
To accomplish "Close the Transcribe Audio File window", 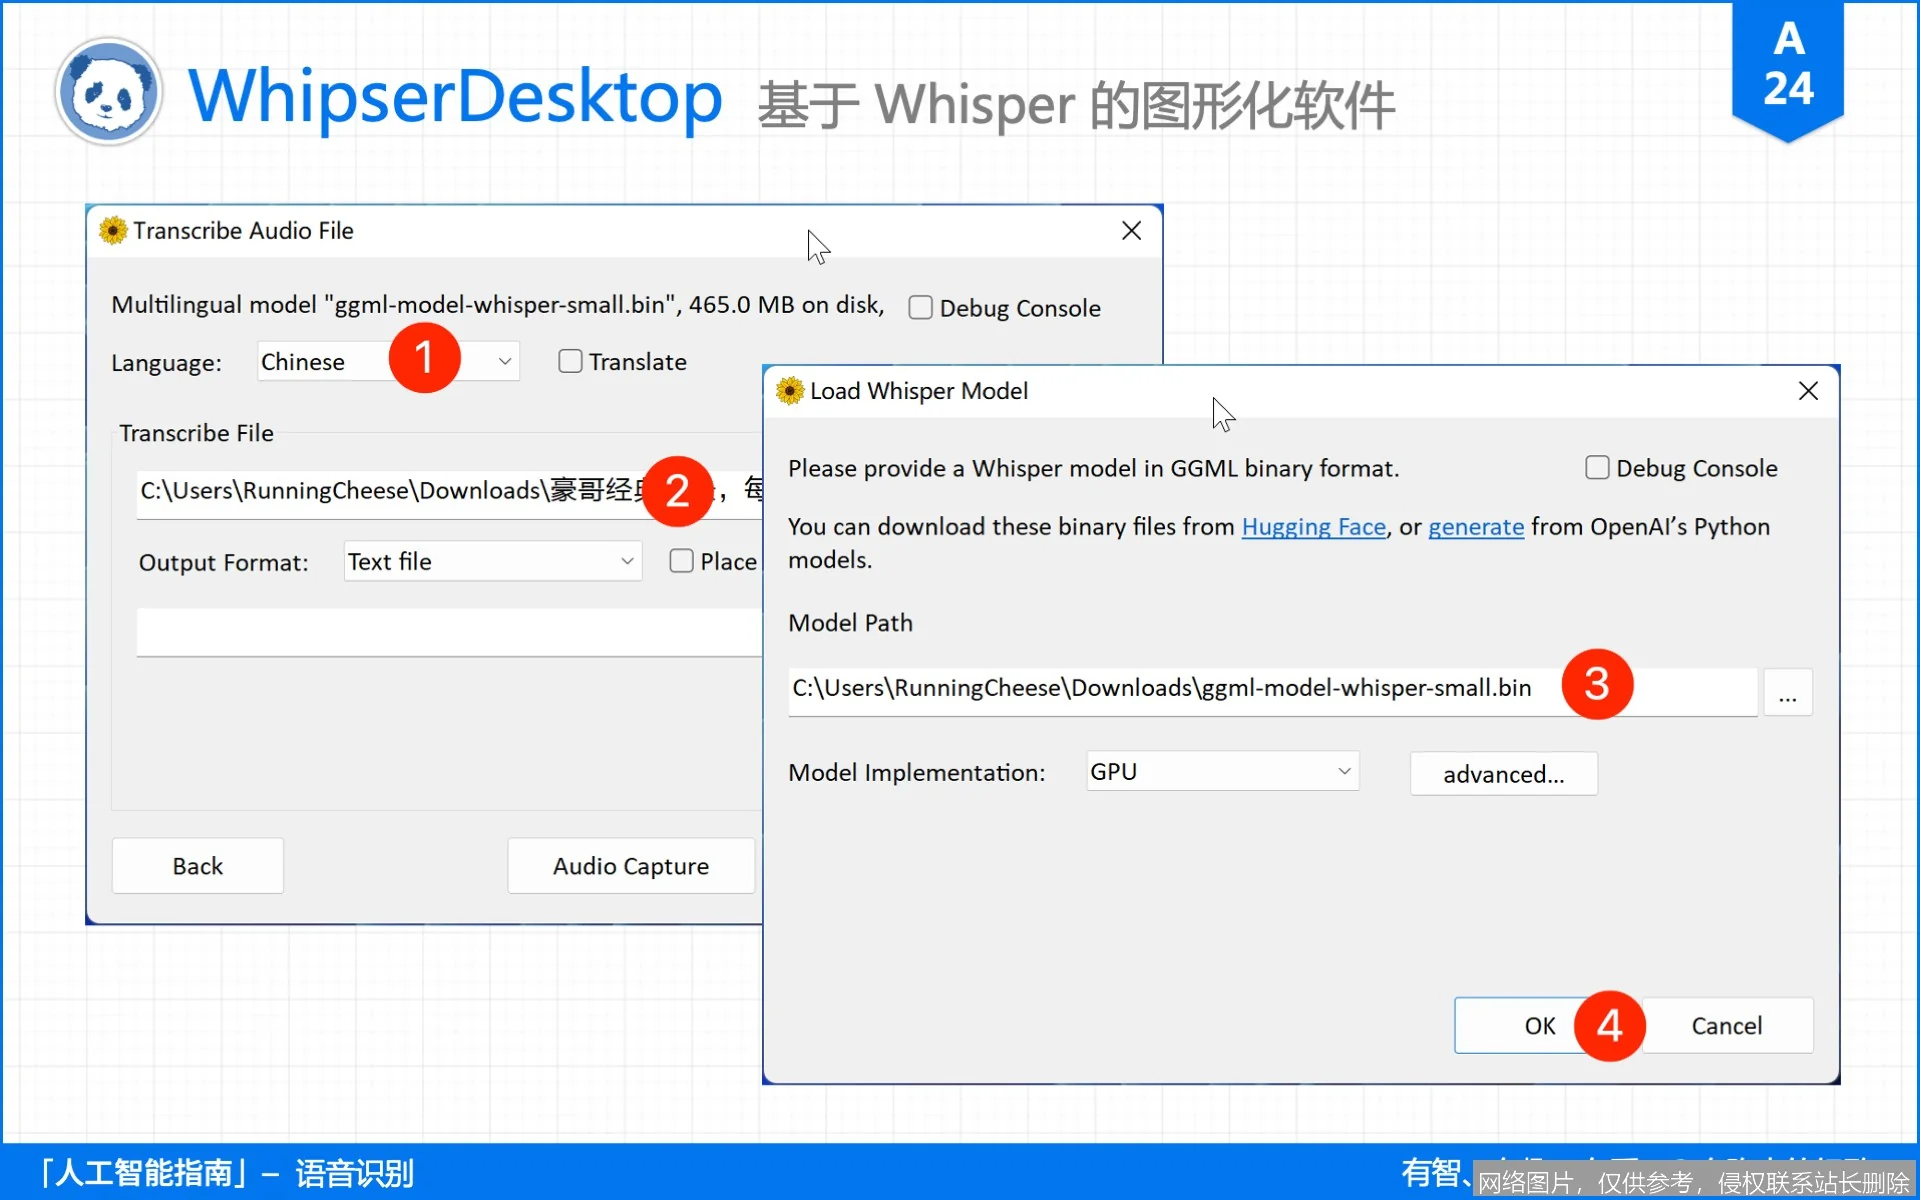I will [x=1131, y=231].
